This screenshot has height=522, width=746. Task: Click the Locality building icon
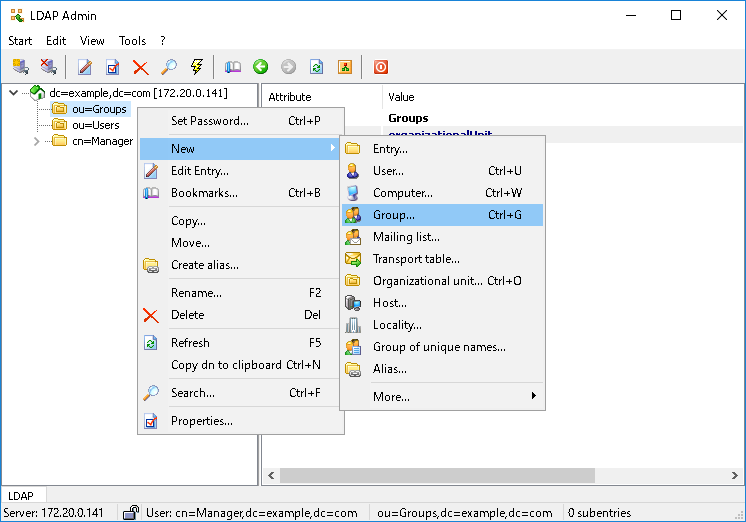click(x=353, y=325)
